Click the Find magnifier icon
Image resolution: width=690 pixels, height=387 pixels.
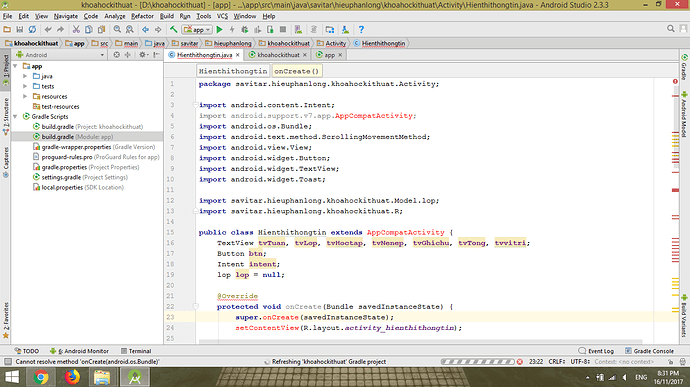coord(117,29)
